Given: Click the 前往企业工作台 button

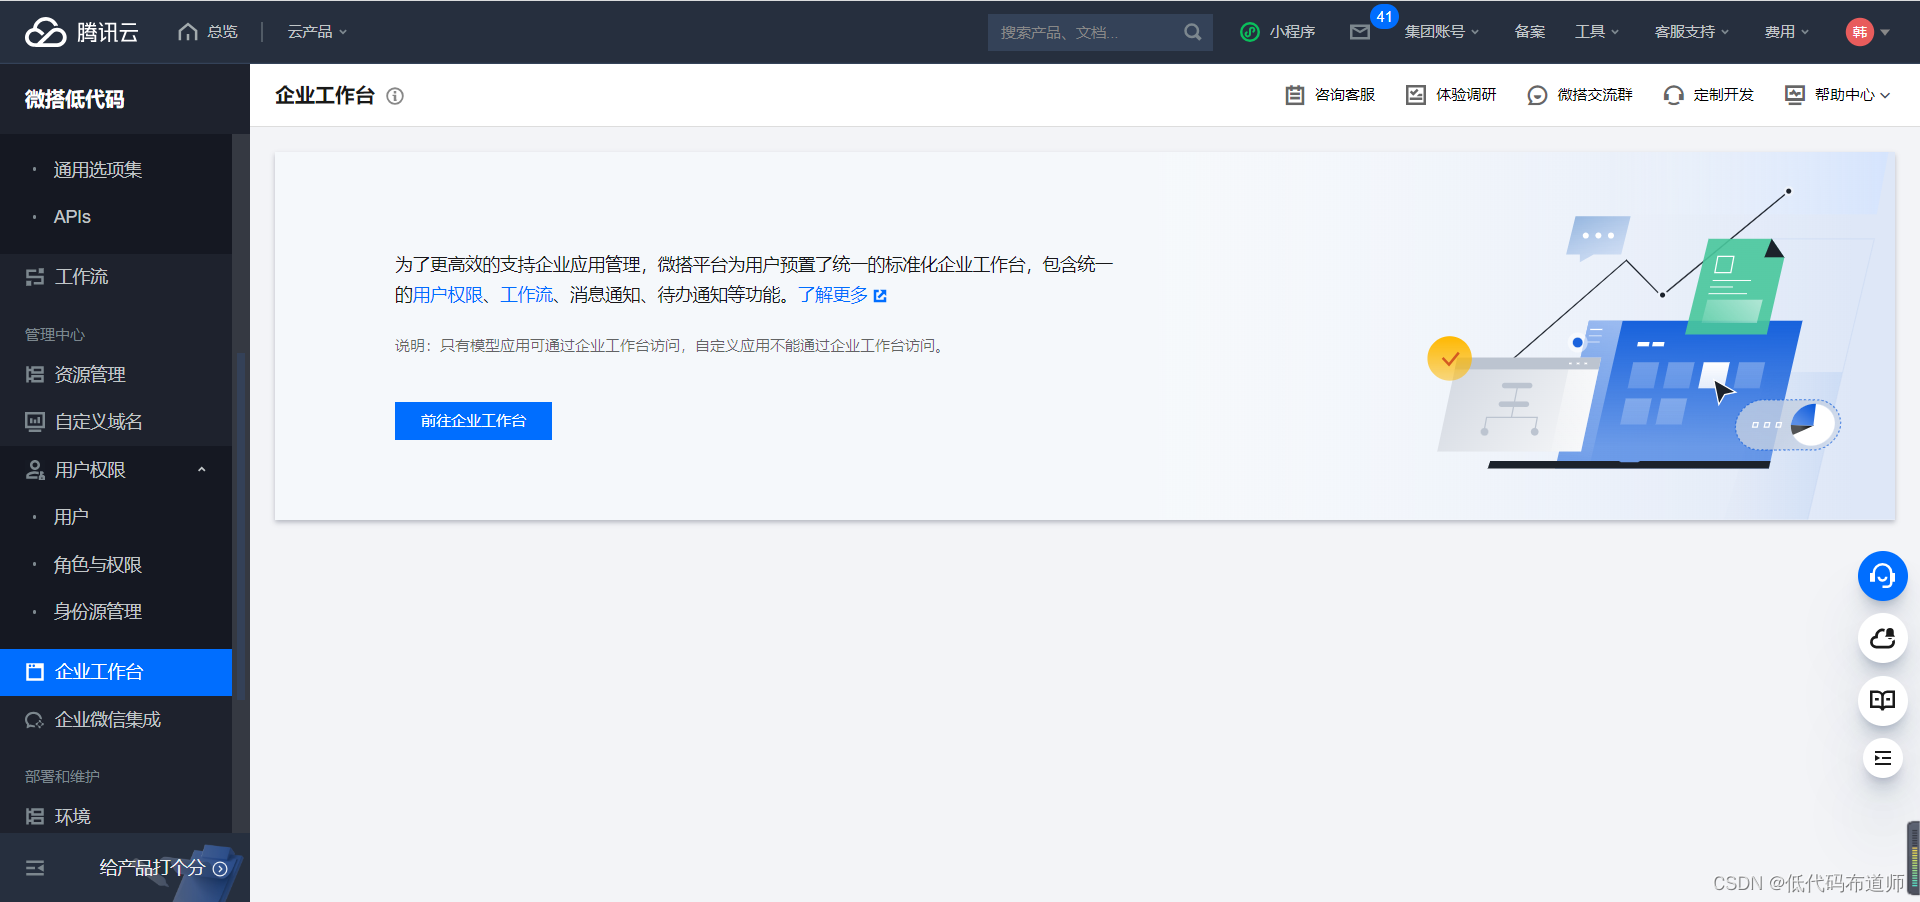Looking at the screenshot, I should (472, 420).
